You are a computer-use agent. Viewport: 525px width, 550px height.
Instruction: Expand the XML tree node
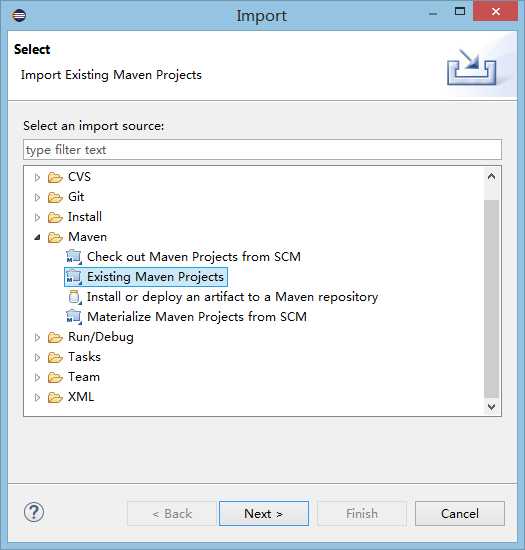(x=37, y=397)
